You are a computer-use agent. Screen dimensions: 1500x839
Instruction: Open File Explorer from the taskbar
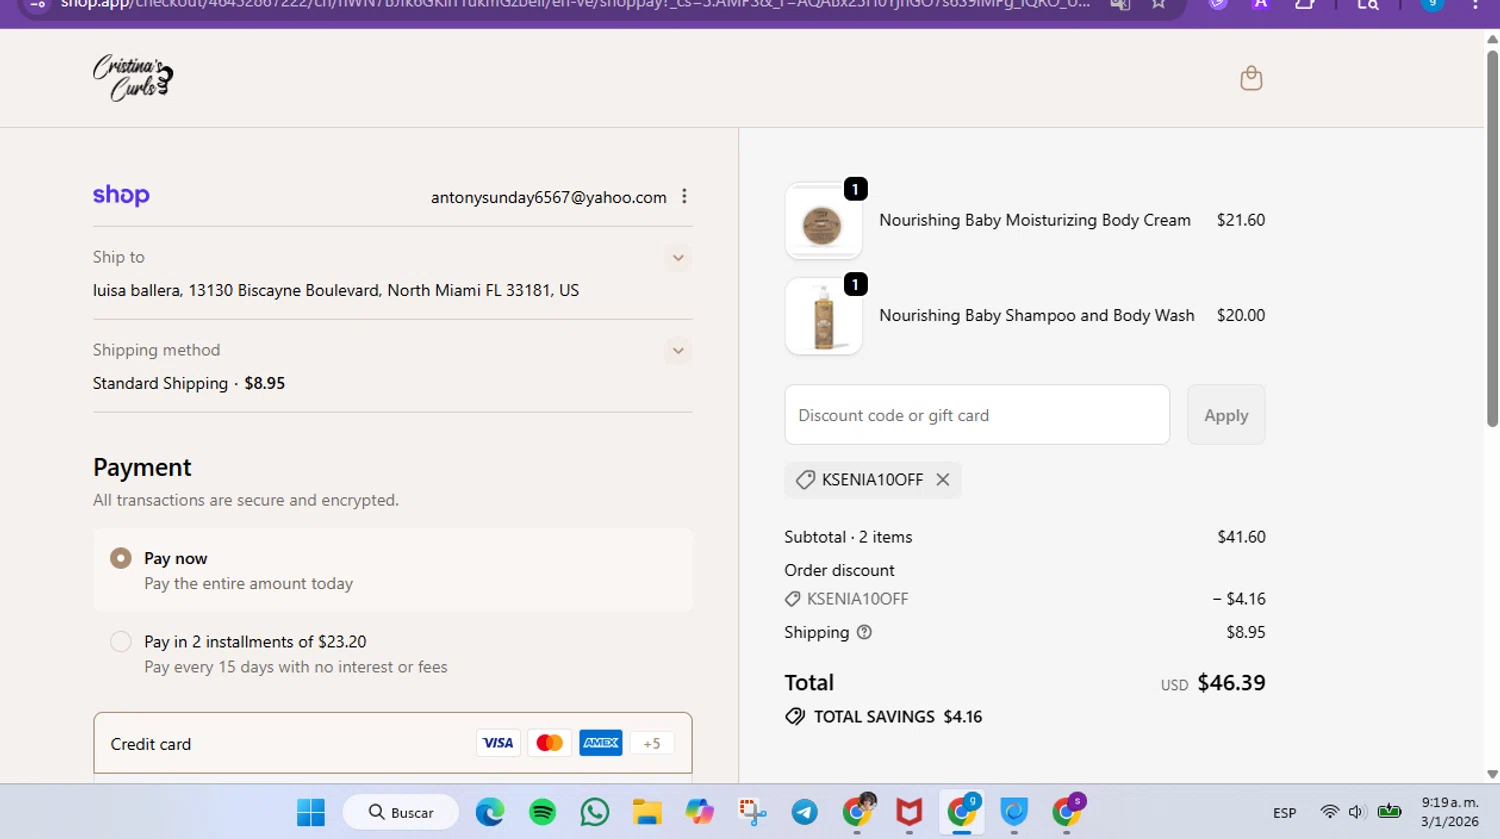click(x=647, y=812)
